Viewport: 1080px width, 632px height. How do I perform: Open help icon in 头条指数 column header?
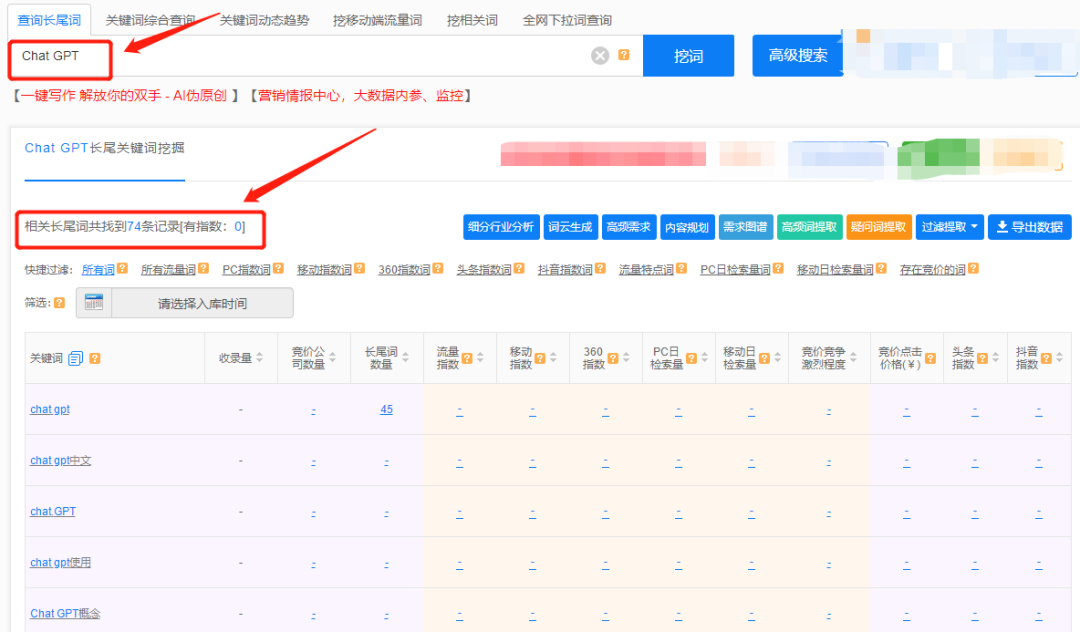(x=983, y=358)
